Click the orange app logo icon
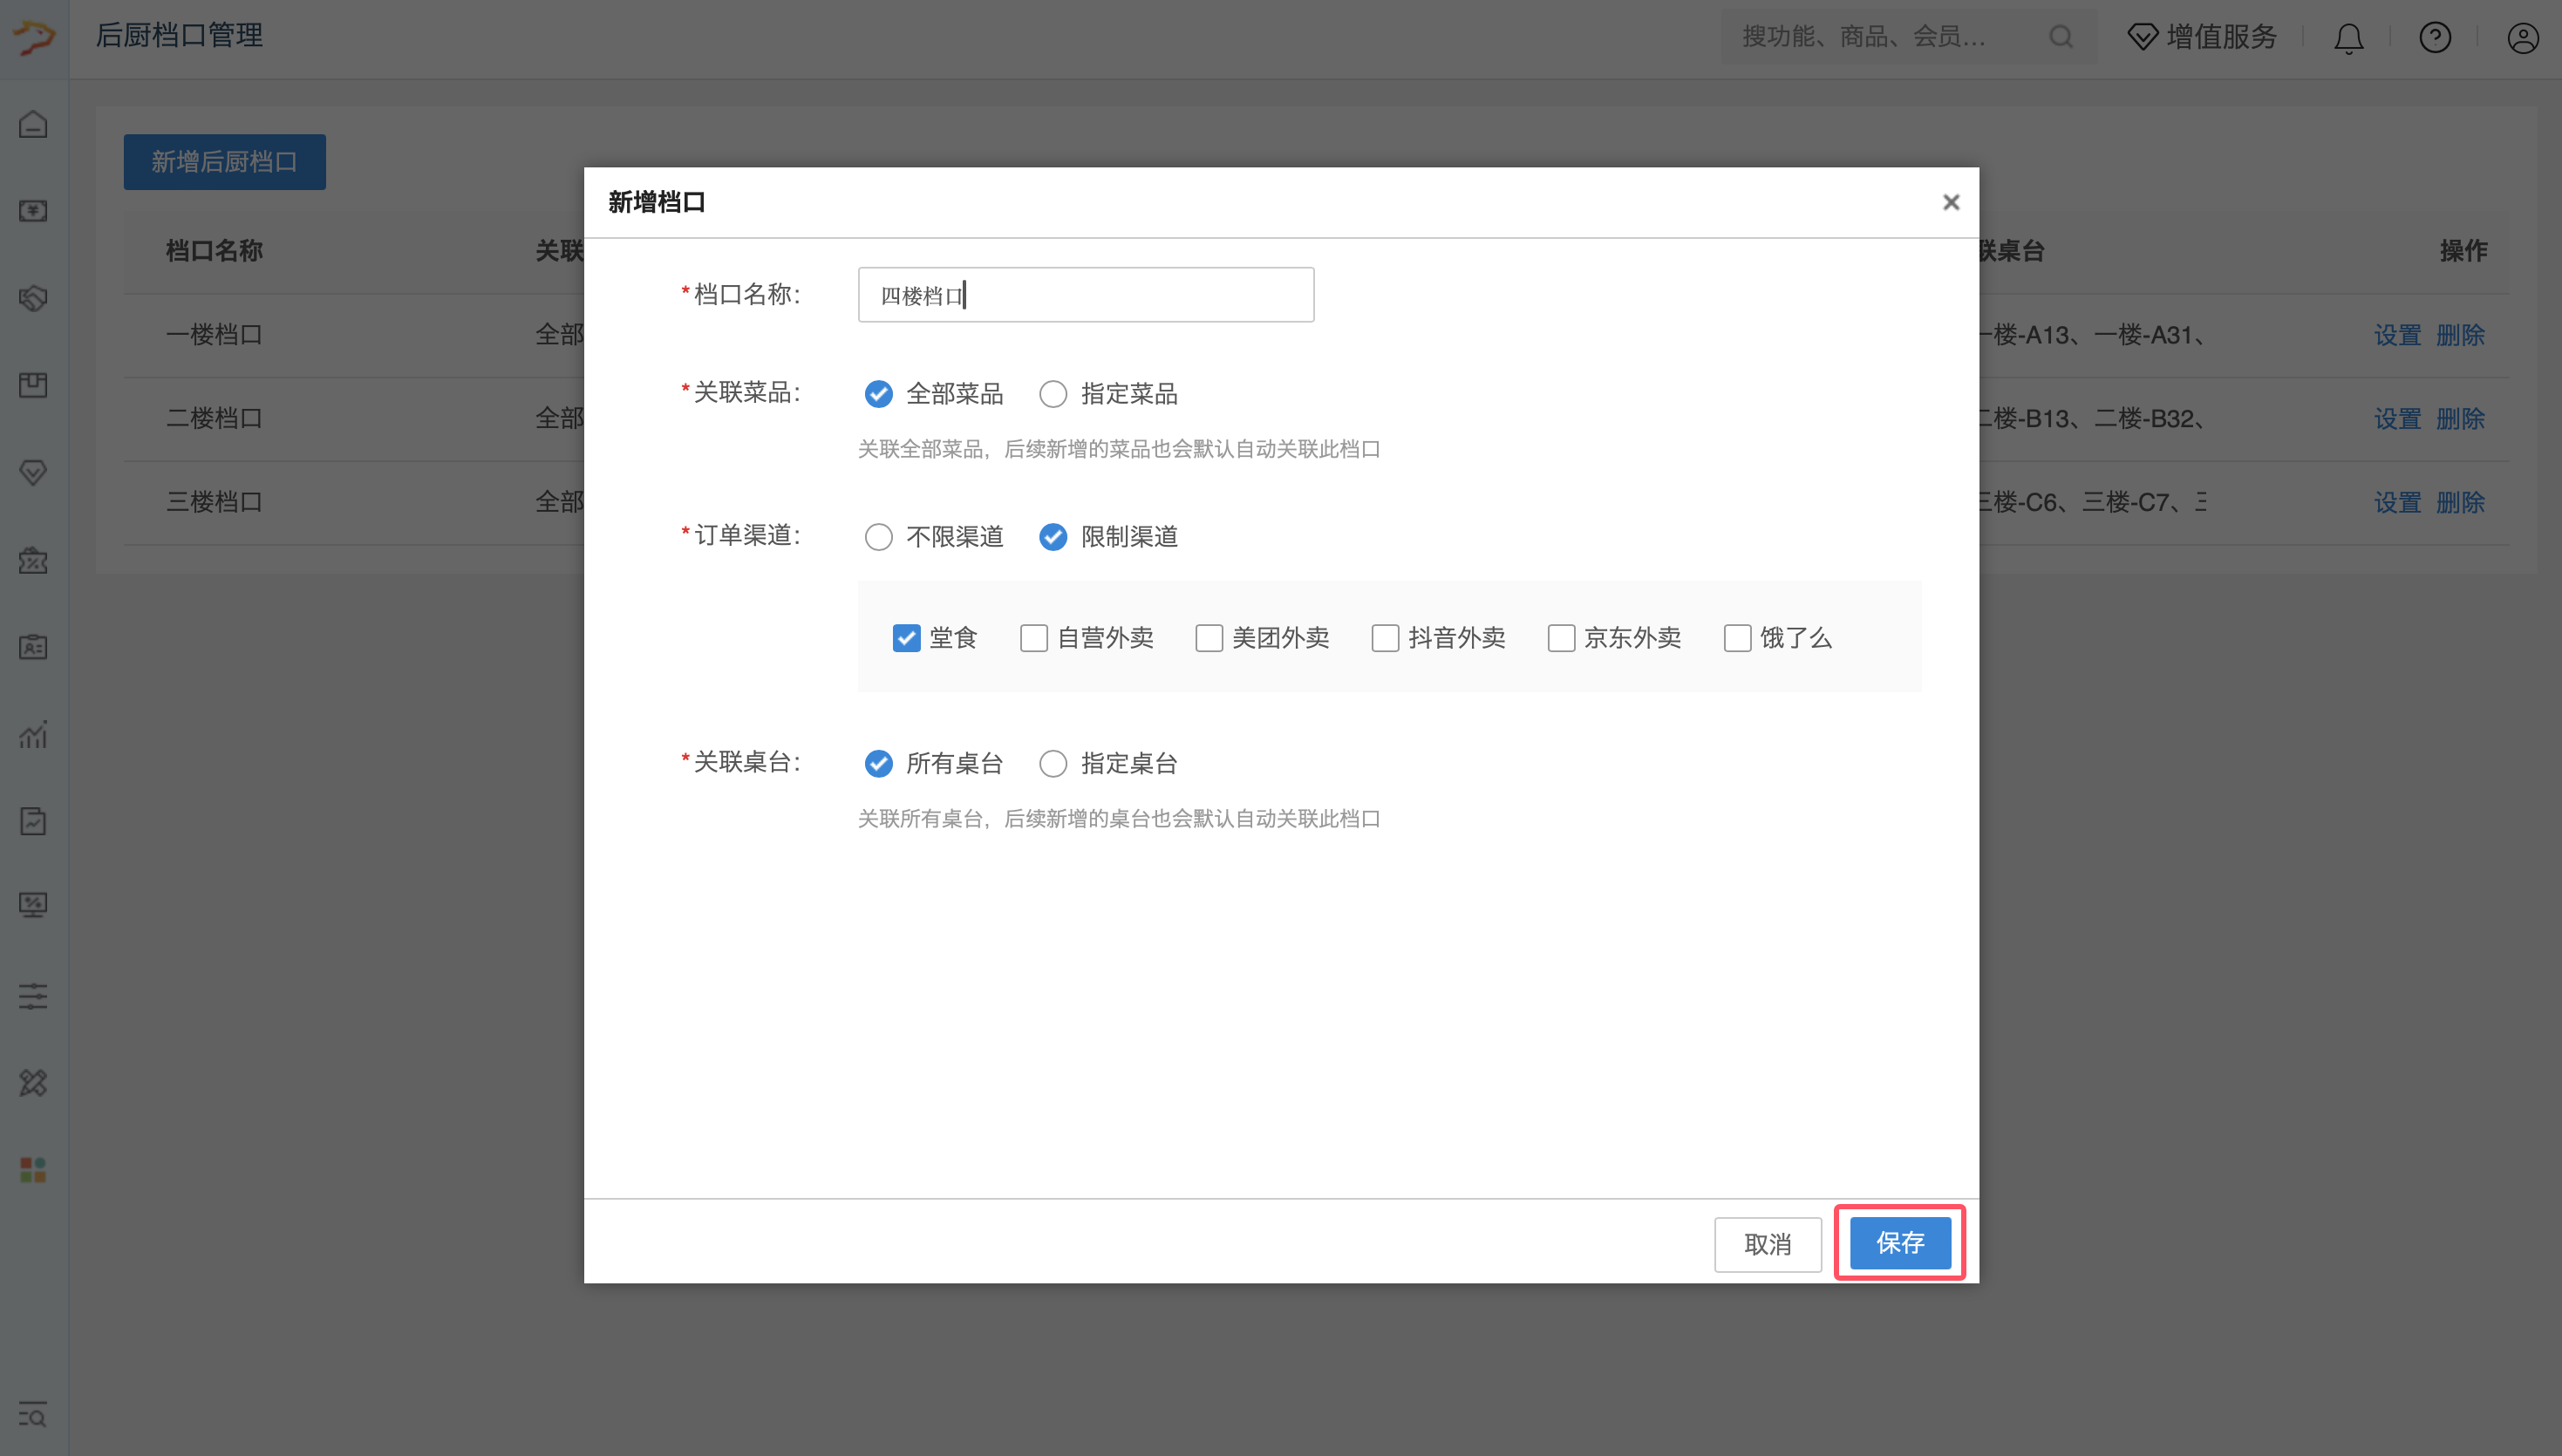 [x=33, y=37]
